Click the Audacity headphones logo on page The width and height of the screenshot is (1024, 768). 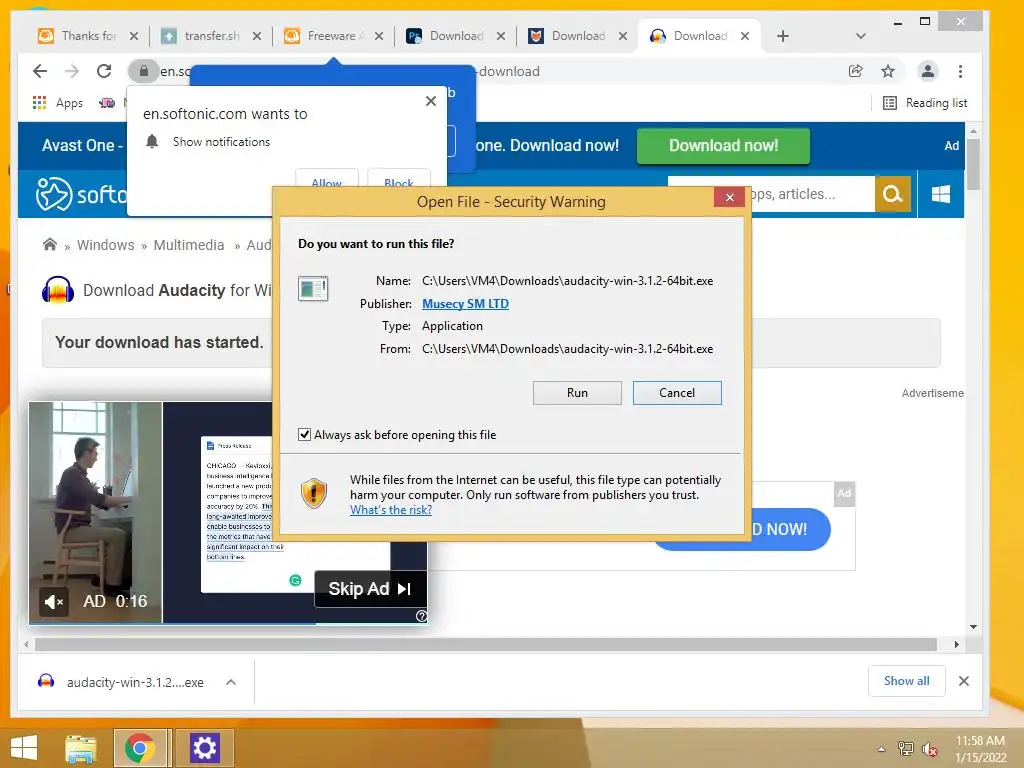(x=57, y=290)
